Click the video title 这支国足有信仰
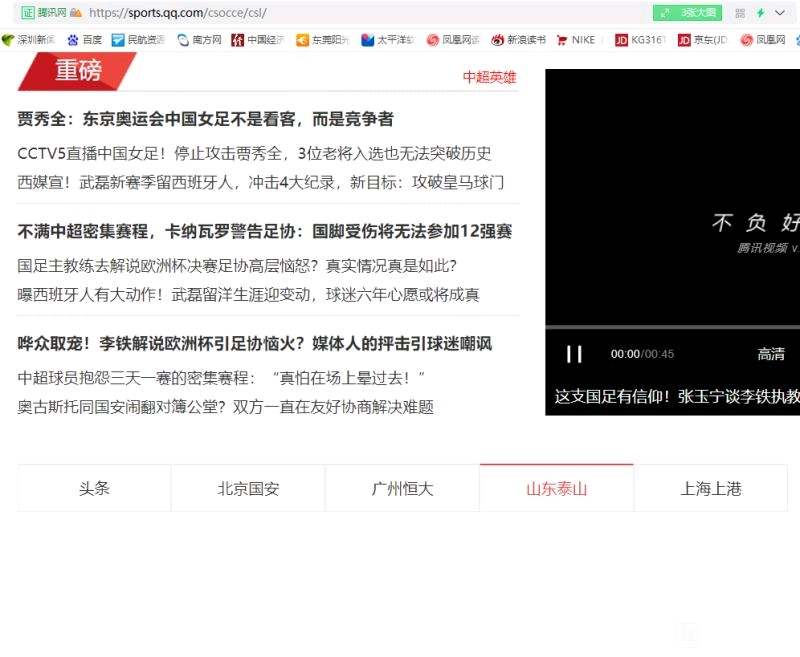The width and height of the screenshot is (800, 657). [x=677, y=396]
